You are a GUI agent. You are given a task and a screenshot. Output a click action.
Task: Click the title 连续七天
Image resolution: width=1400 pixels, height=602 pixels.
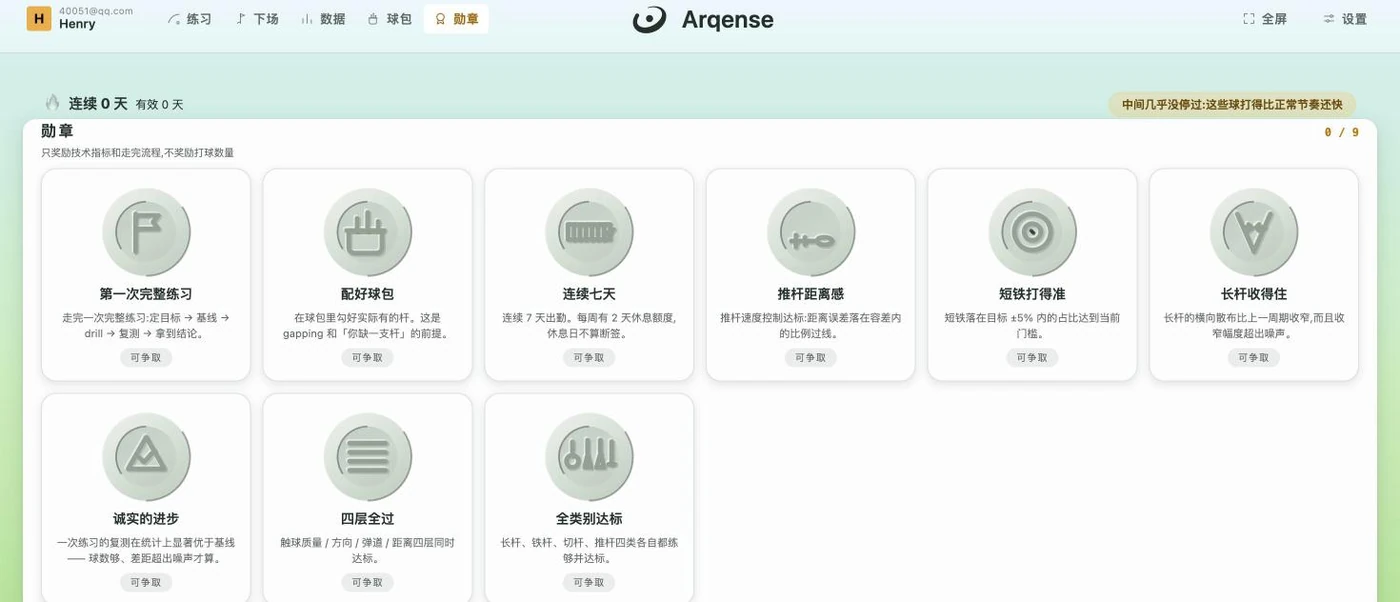tap(589, 294)
